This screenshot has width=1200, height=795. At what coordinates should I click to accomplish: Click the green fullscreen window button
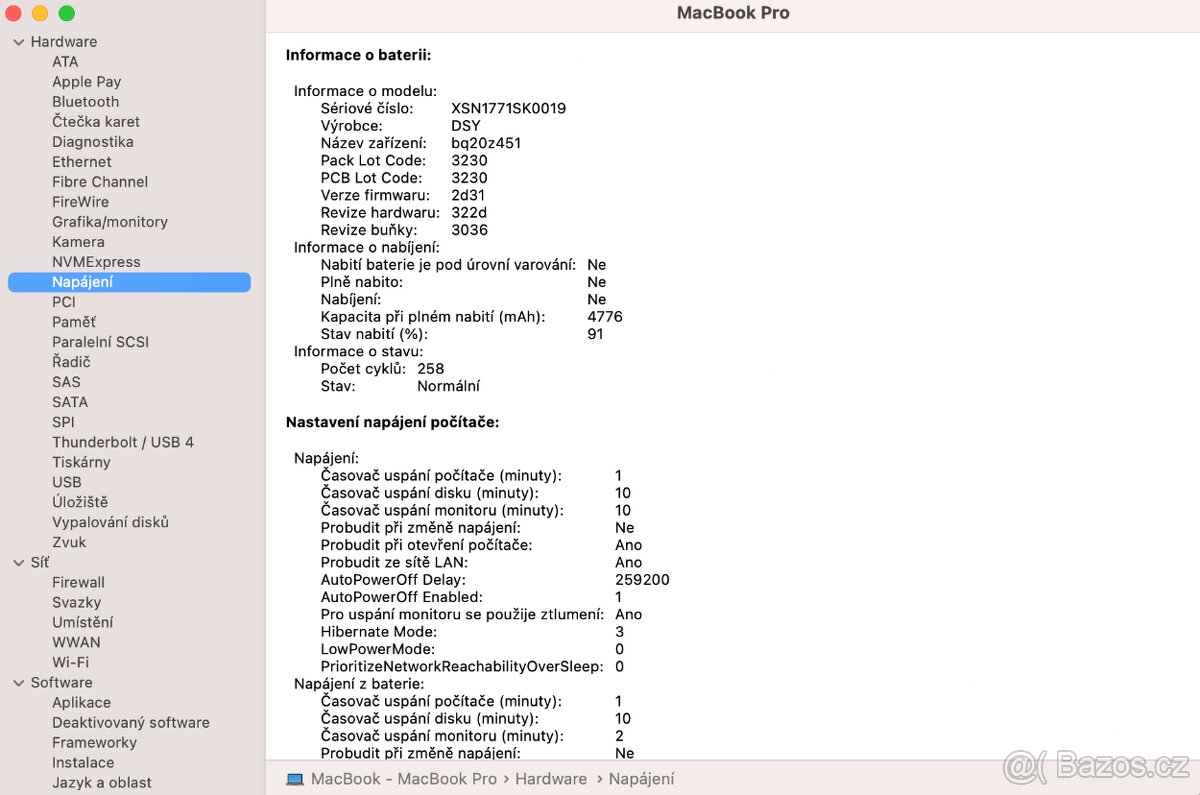pos(67,14)
